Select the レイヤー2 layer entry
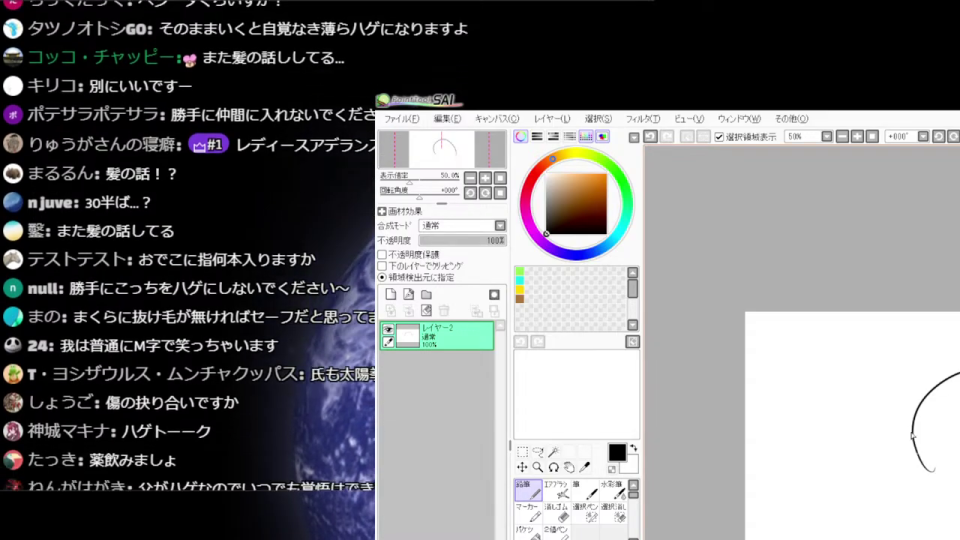960x540 pixels. [437, 336]
